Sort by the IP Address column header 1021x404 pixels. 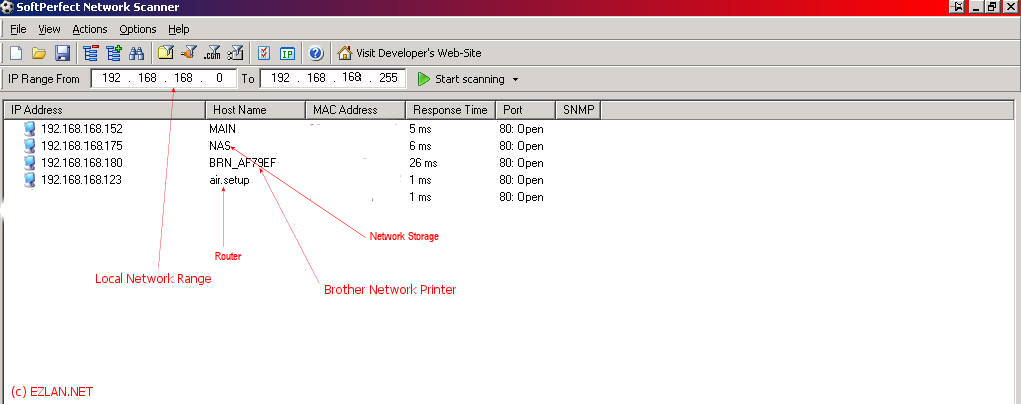pos(104,109)
